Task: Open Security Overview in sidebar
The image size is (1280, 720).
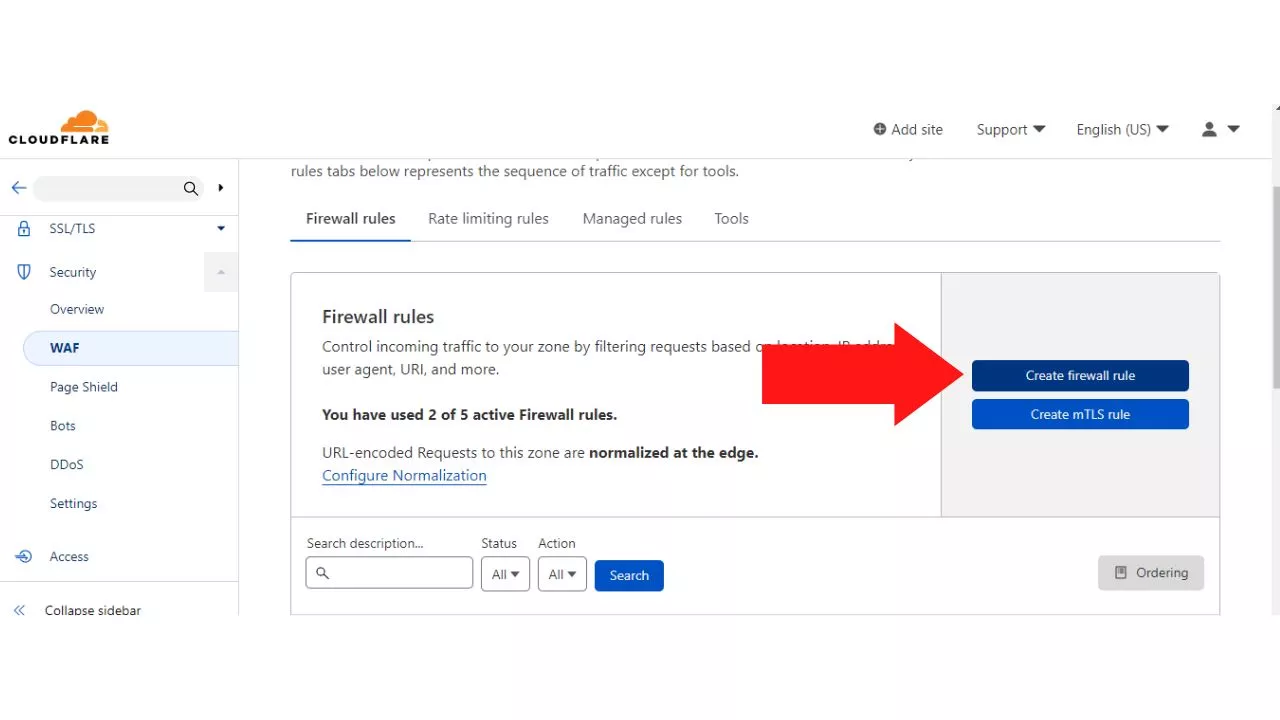Action: 77,309
